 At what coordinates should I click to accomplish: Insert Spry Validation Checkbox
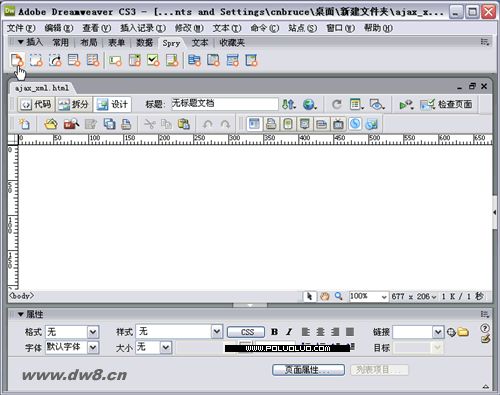153,60
